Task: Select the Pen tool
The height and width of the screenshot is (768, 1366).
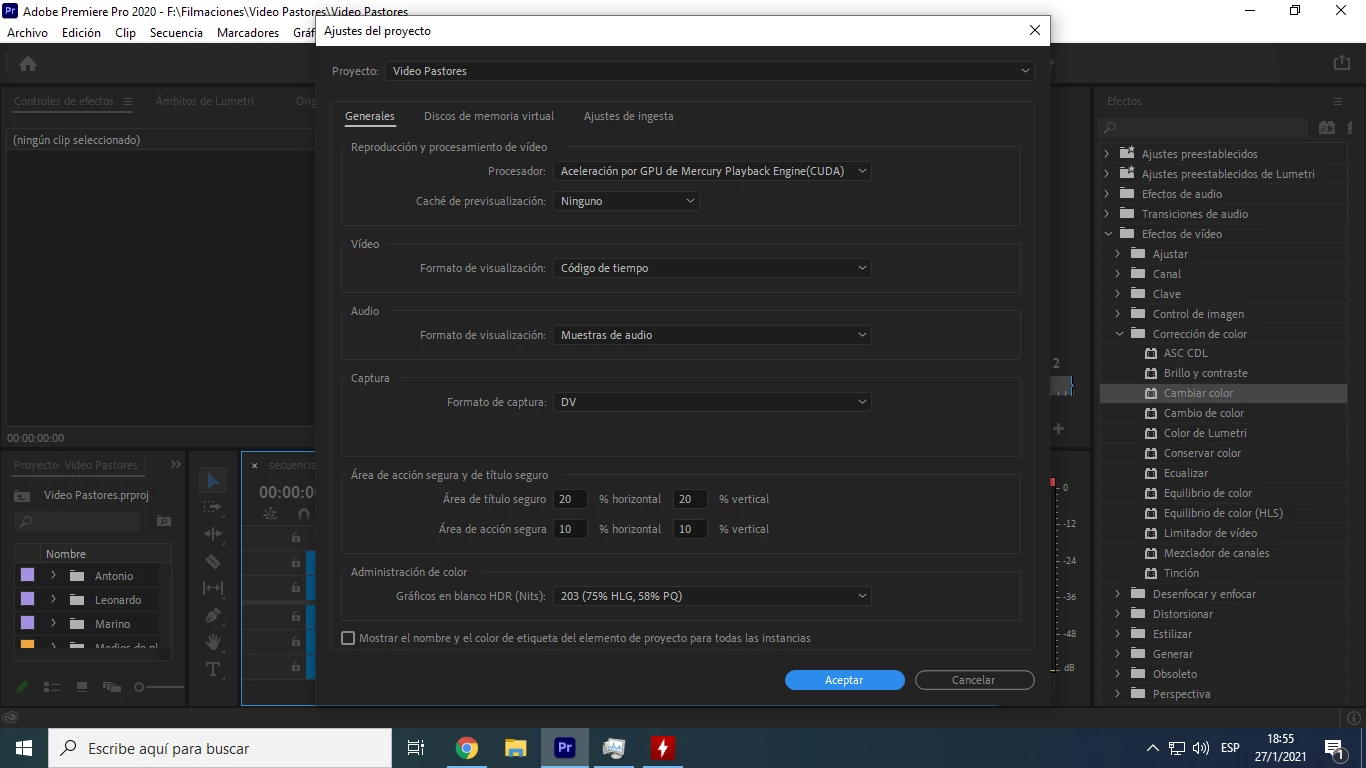Action: coord(213,616)
